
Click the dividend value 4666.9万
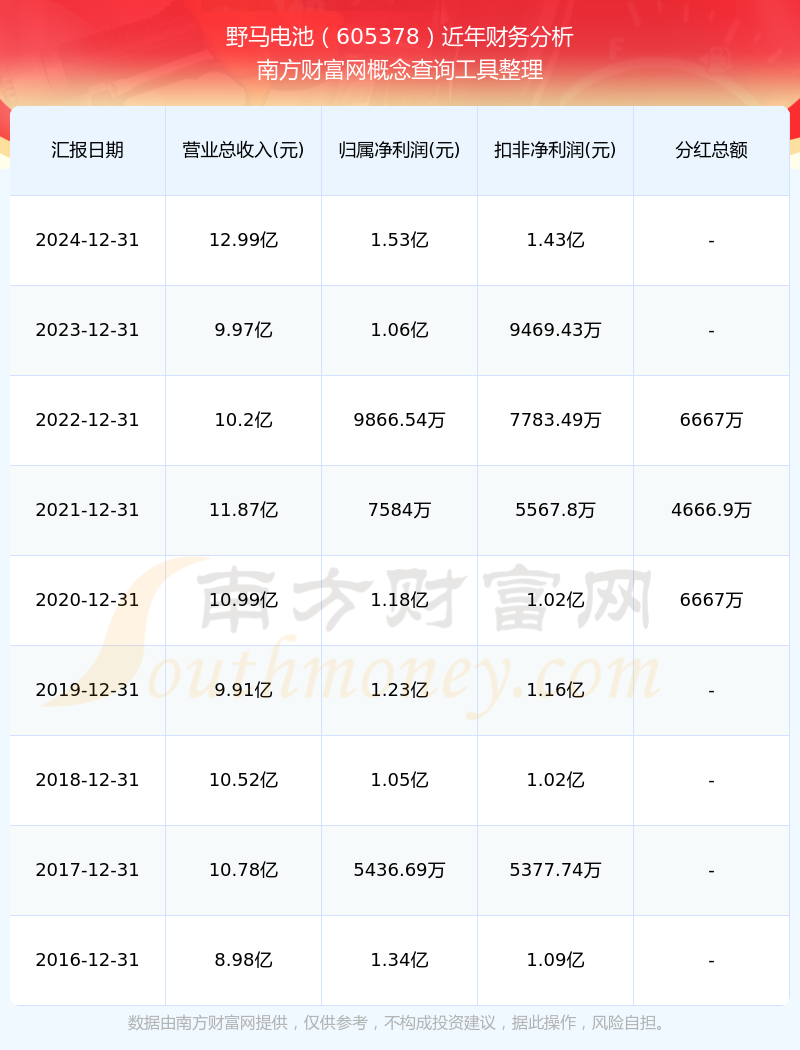[712, 510]
